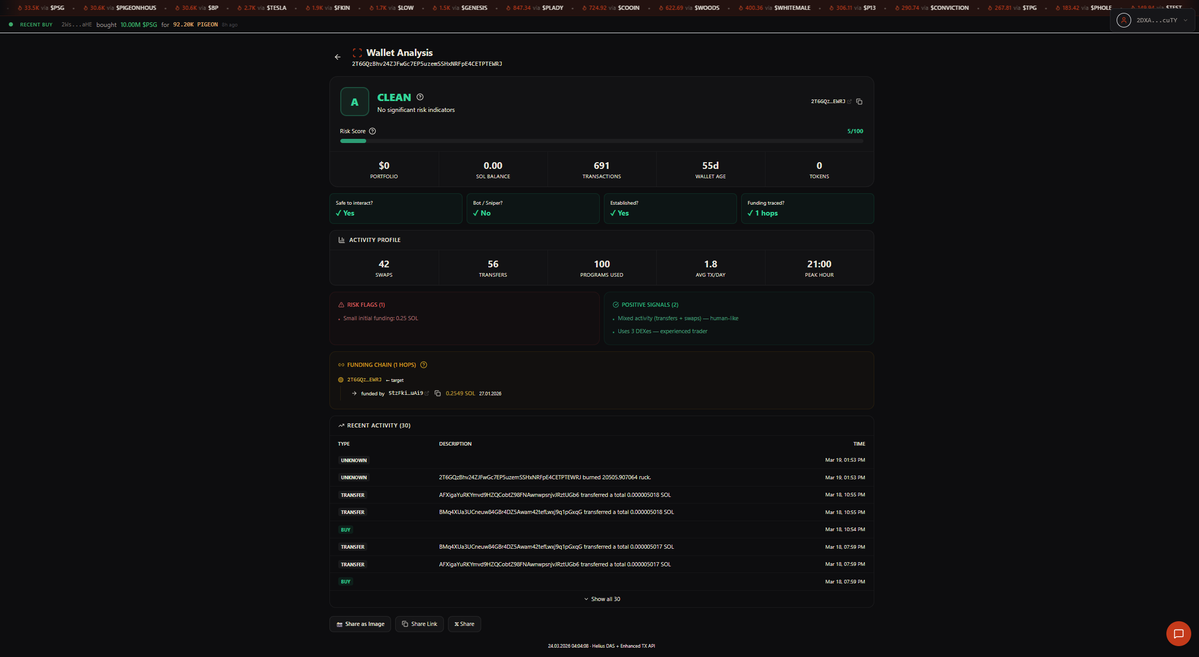This screenshot has width=1199, height=657.
Task: Click the BUY row at Mar 18, 10:54 PM
Action: (x=602, y=529)
